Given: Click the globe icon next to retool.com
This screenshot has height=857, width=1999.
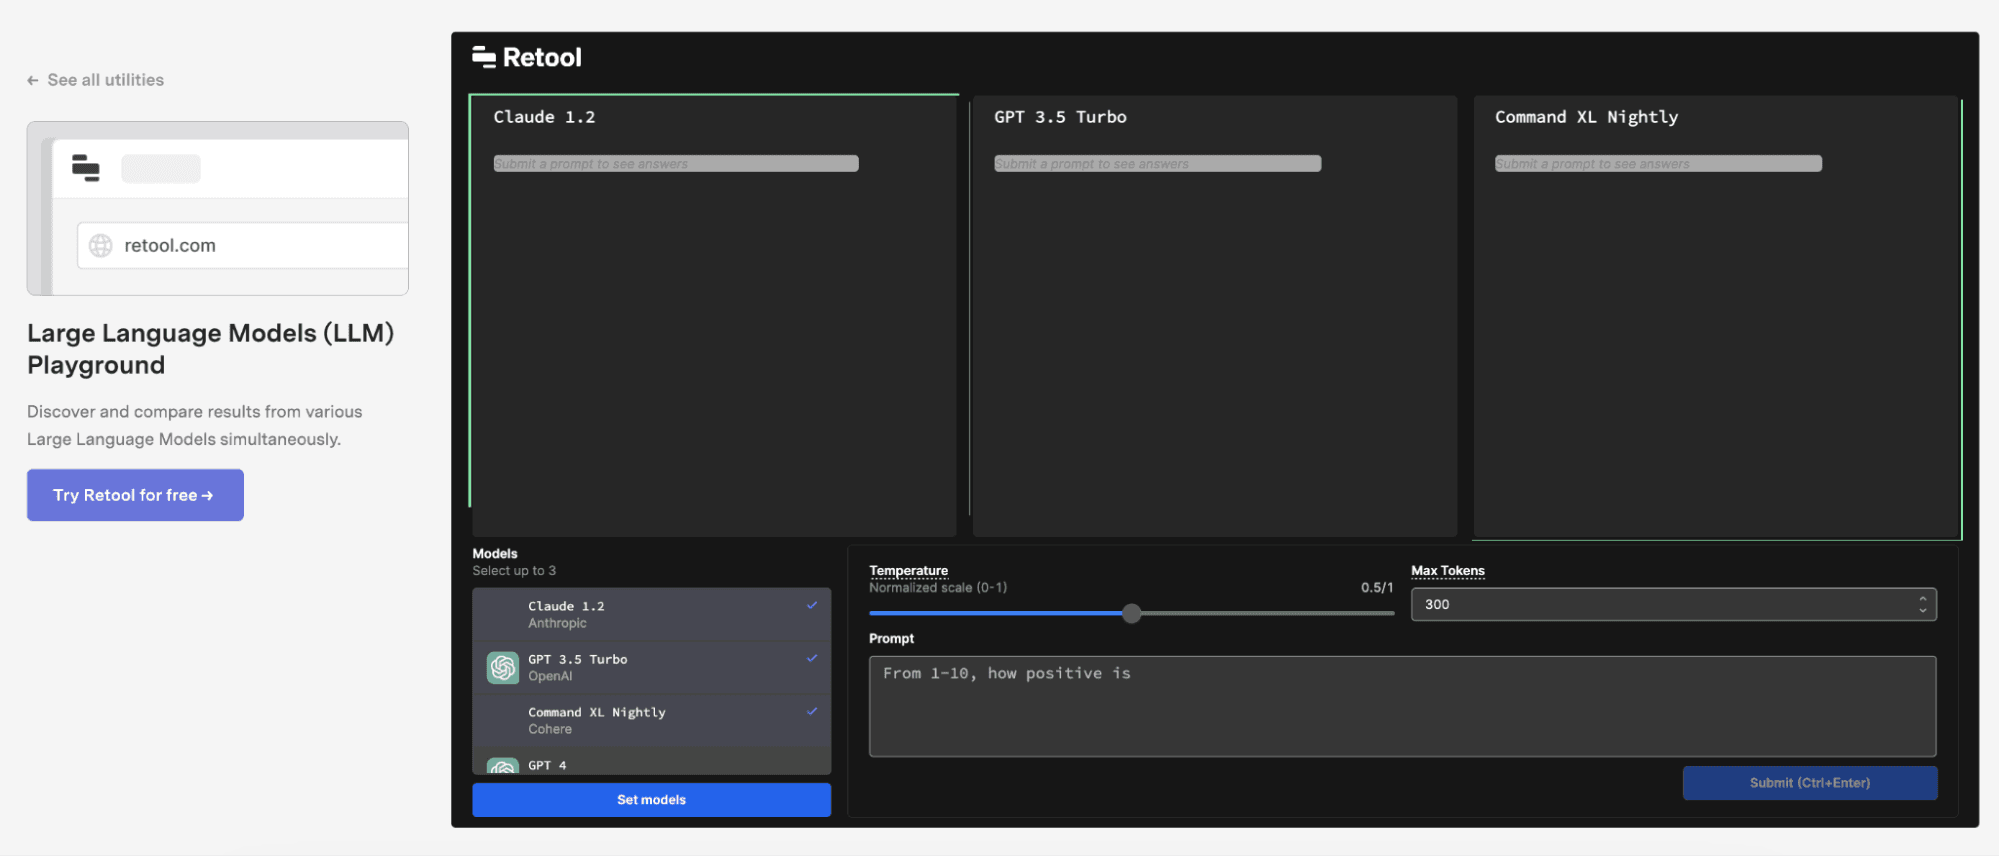Looking at the screenshot, I should 101,246.
